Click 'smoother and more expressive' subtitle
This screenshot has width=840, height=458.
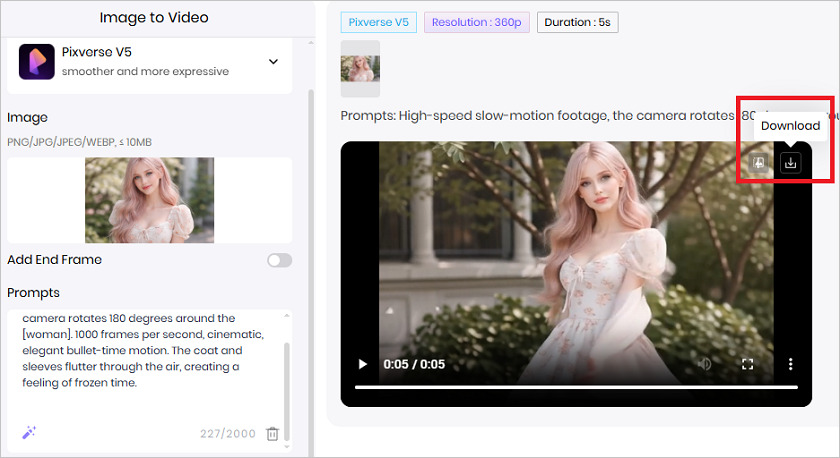coord(145,71)
